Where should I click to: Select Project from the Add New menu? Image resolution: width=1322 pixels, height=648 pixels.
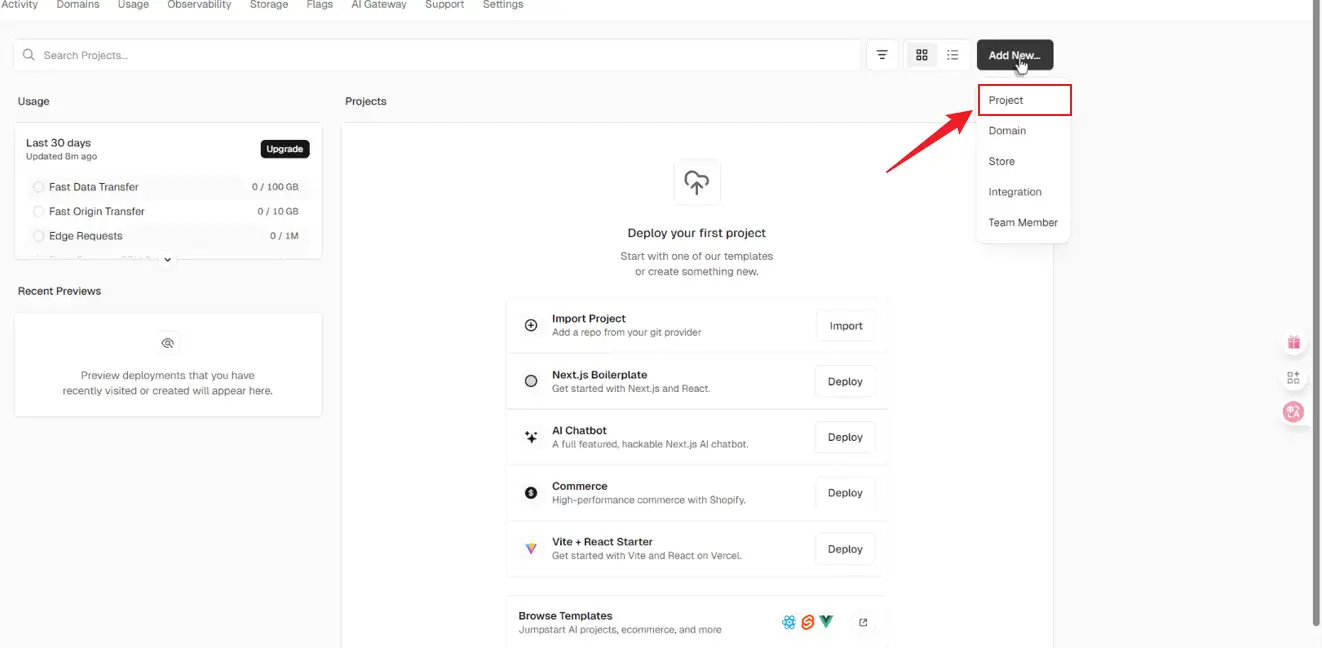[1025, 100]
